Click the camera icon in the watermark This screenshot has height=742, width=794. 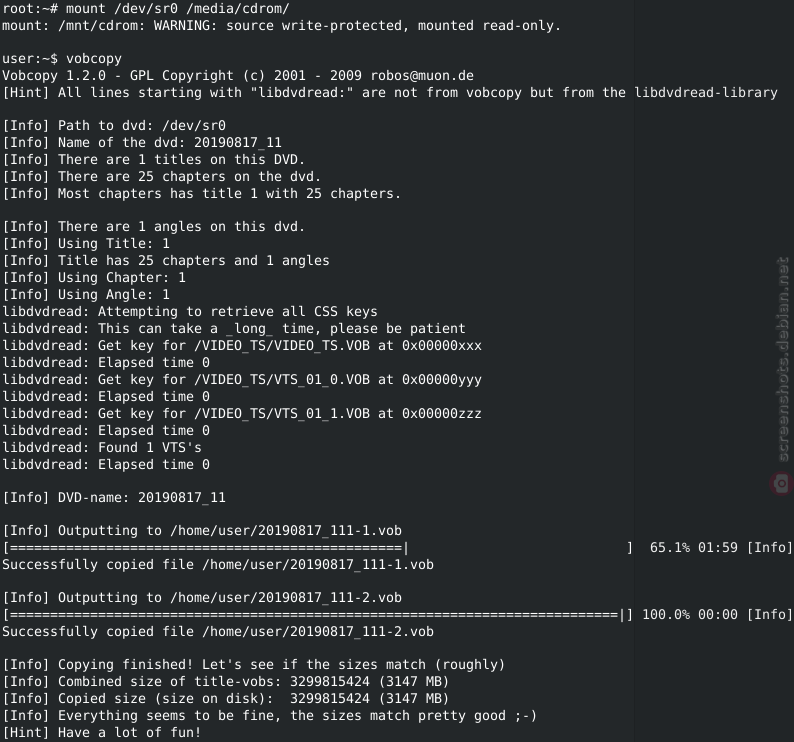[x=781, y=483]
